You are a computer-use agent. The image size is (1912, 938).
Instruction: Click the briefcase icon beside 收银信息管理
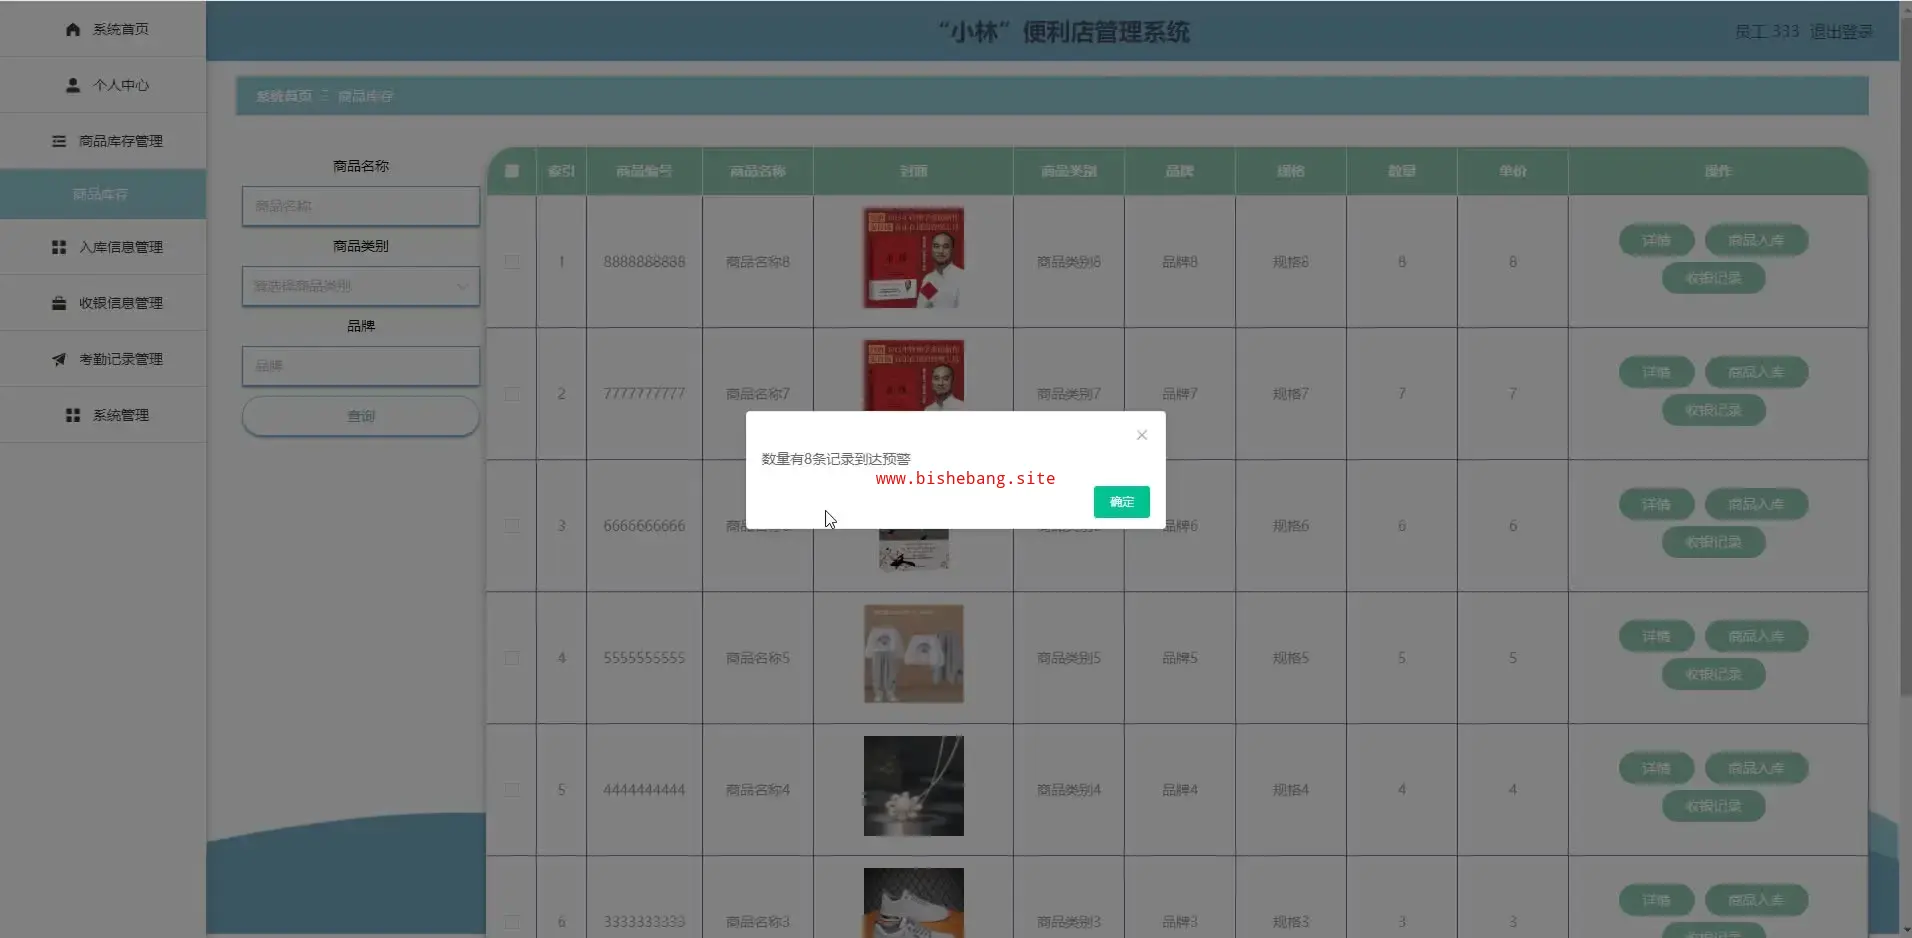pos(59,303)
